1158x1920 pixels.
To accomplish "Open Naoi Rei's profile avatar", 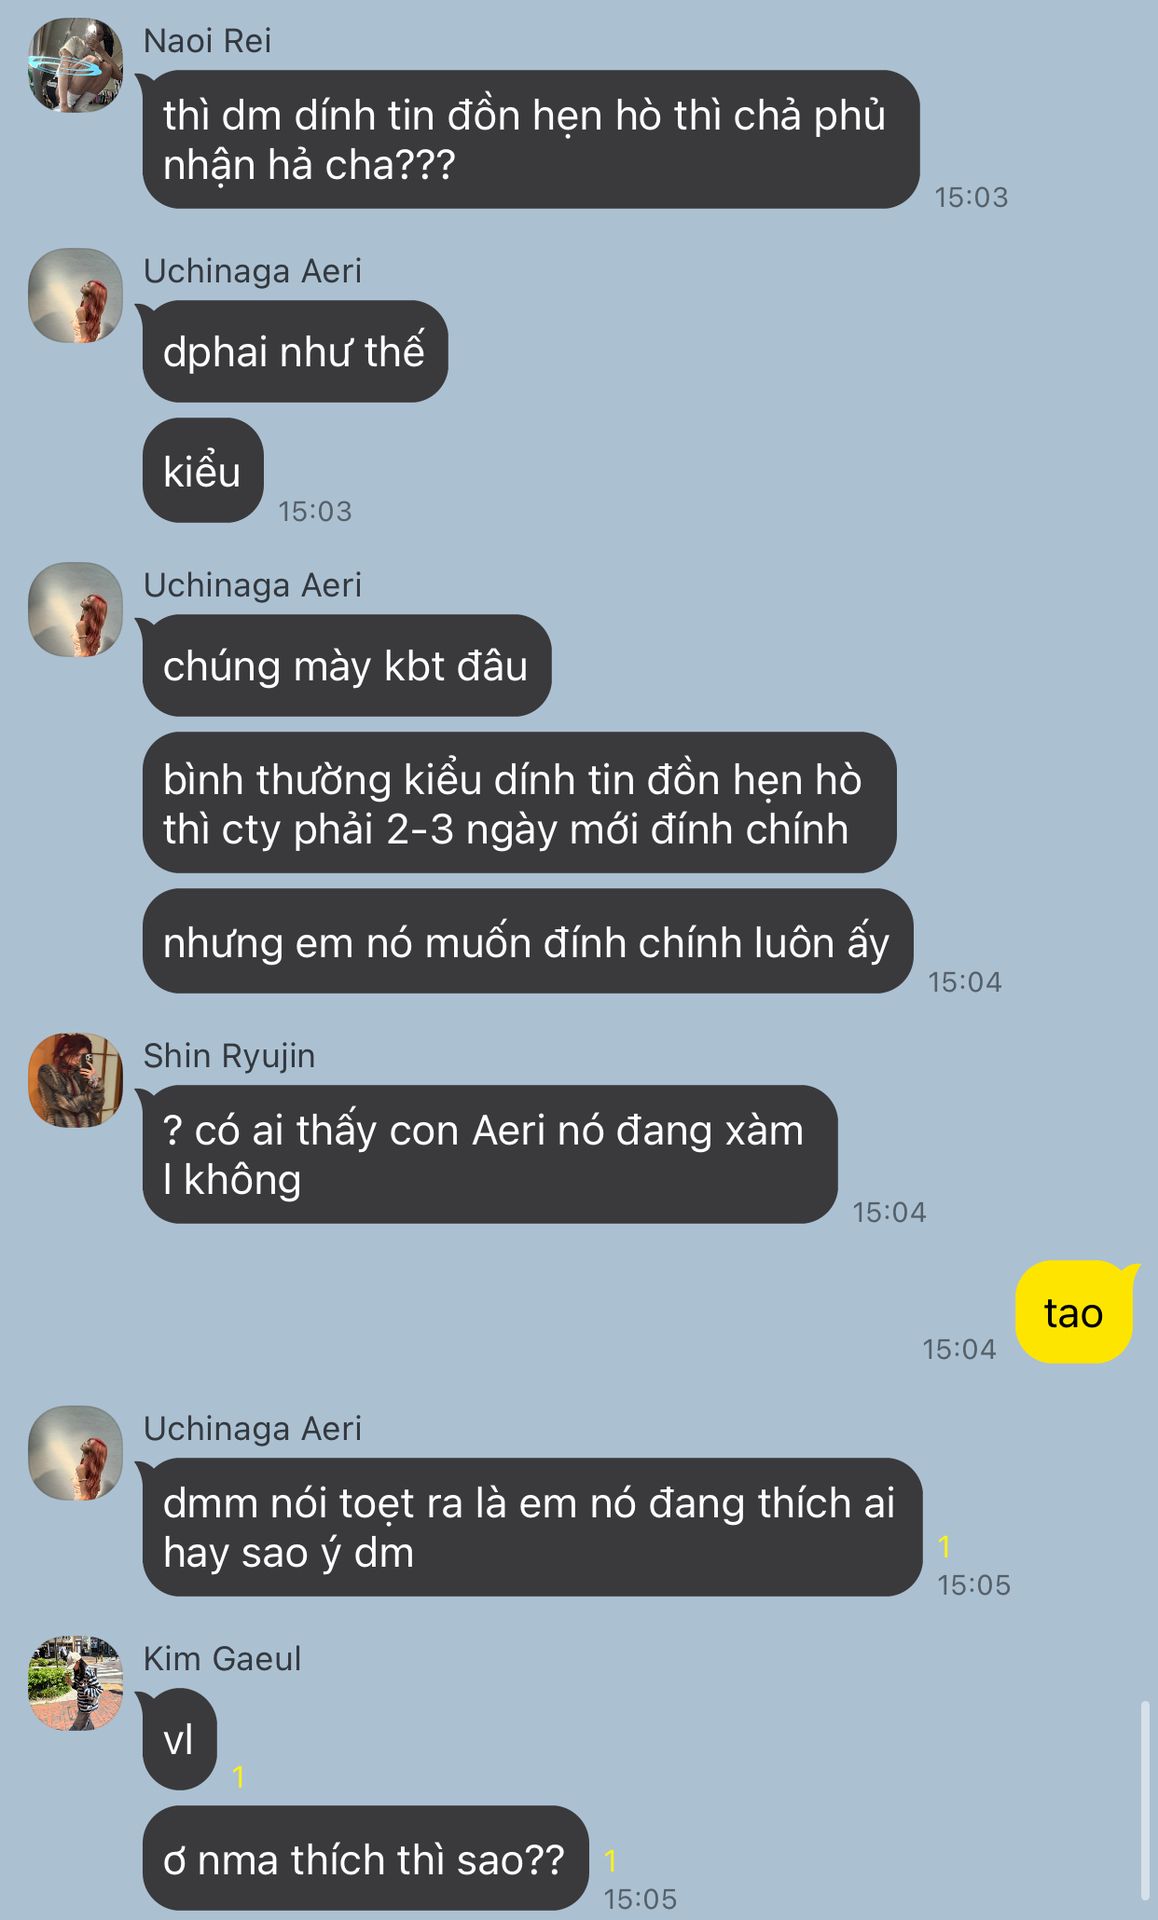I will (x=75, y=65).
